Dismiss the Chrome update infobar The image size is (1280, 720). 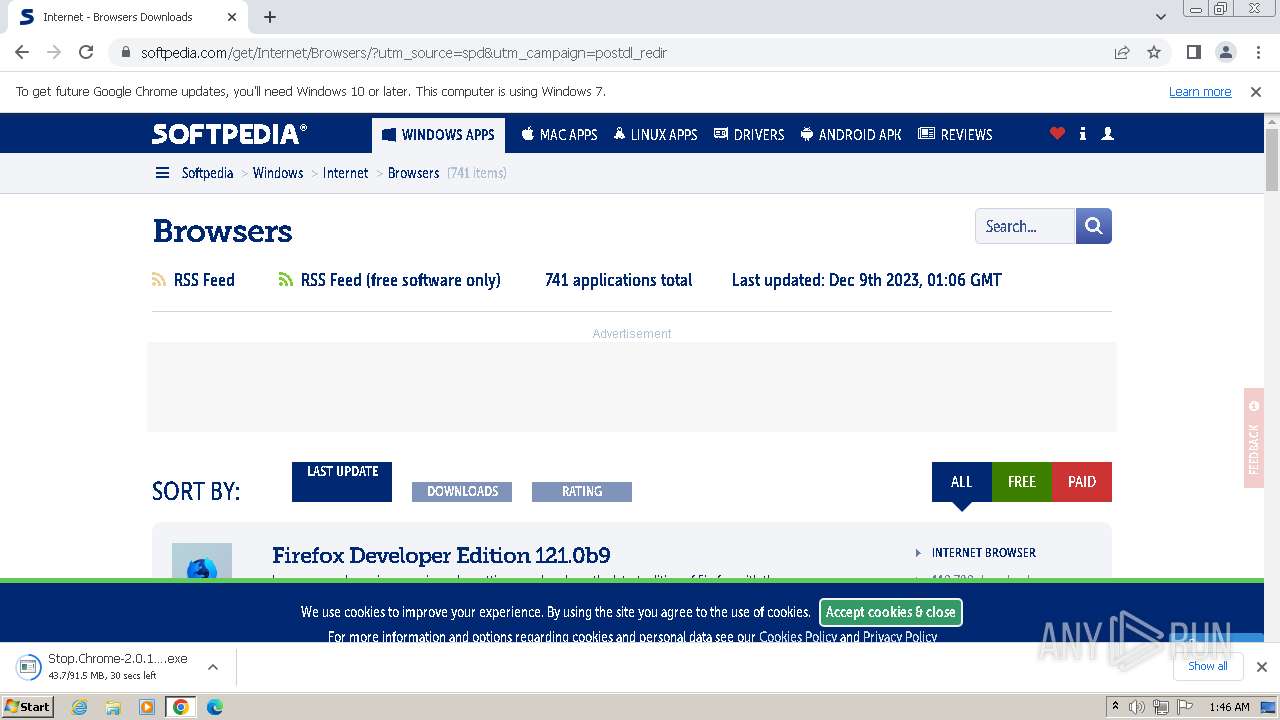pyautogui.click(x=1256, y=91)
